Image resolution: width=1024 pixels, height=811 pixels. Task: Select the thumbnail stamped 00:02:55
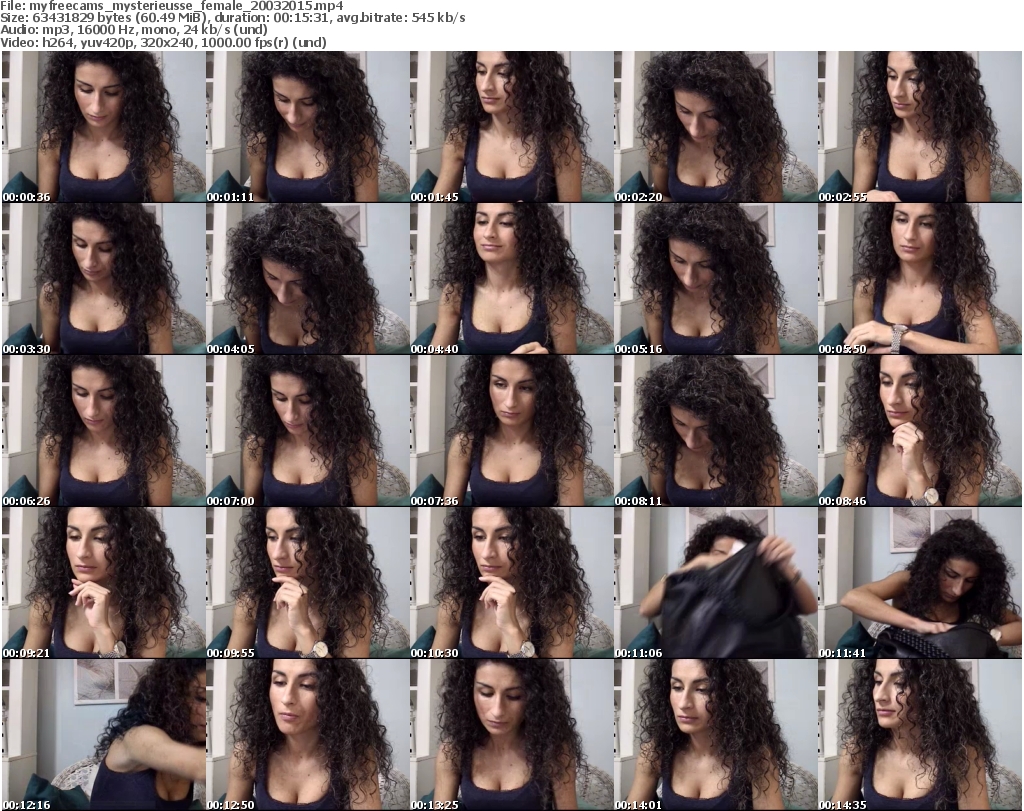coord(920,127)
